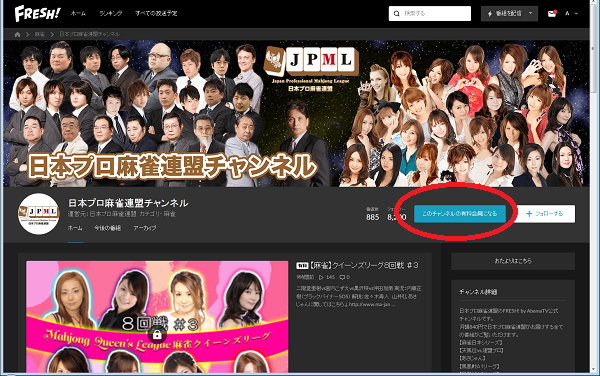Viewport: 600px width, 376px height.
Task: Click the search input field
Action: pyautogui.click(x=430, y=13)
